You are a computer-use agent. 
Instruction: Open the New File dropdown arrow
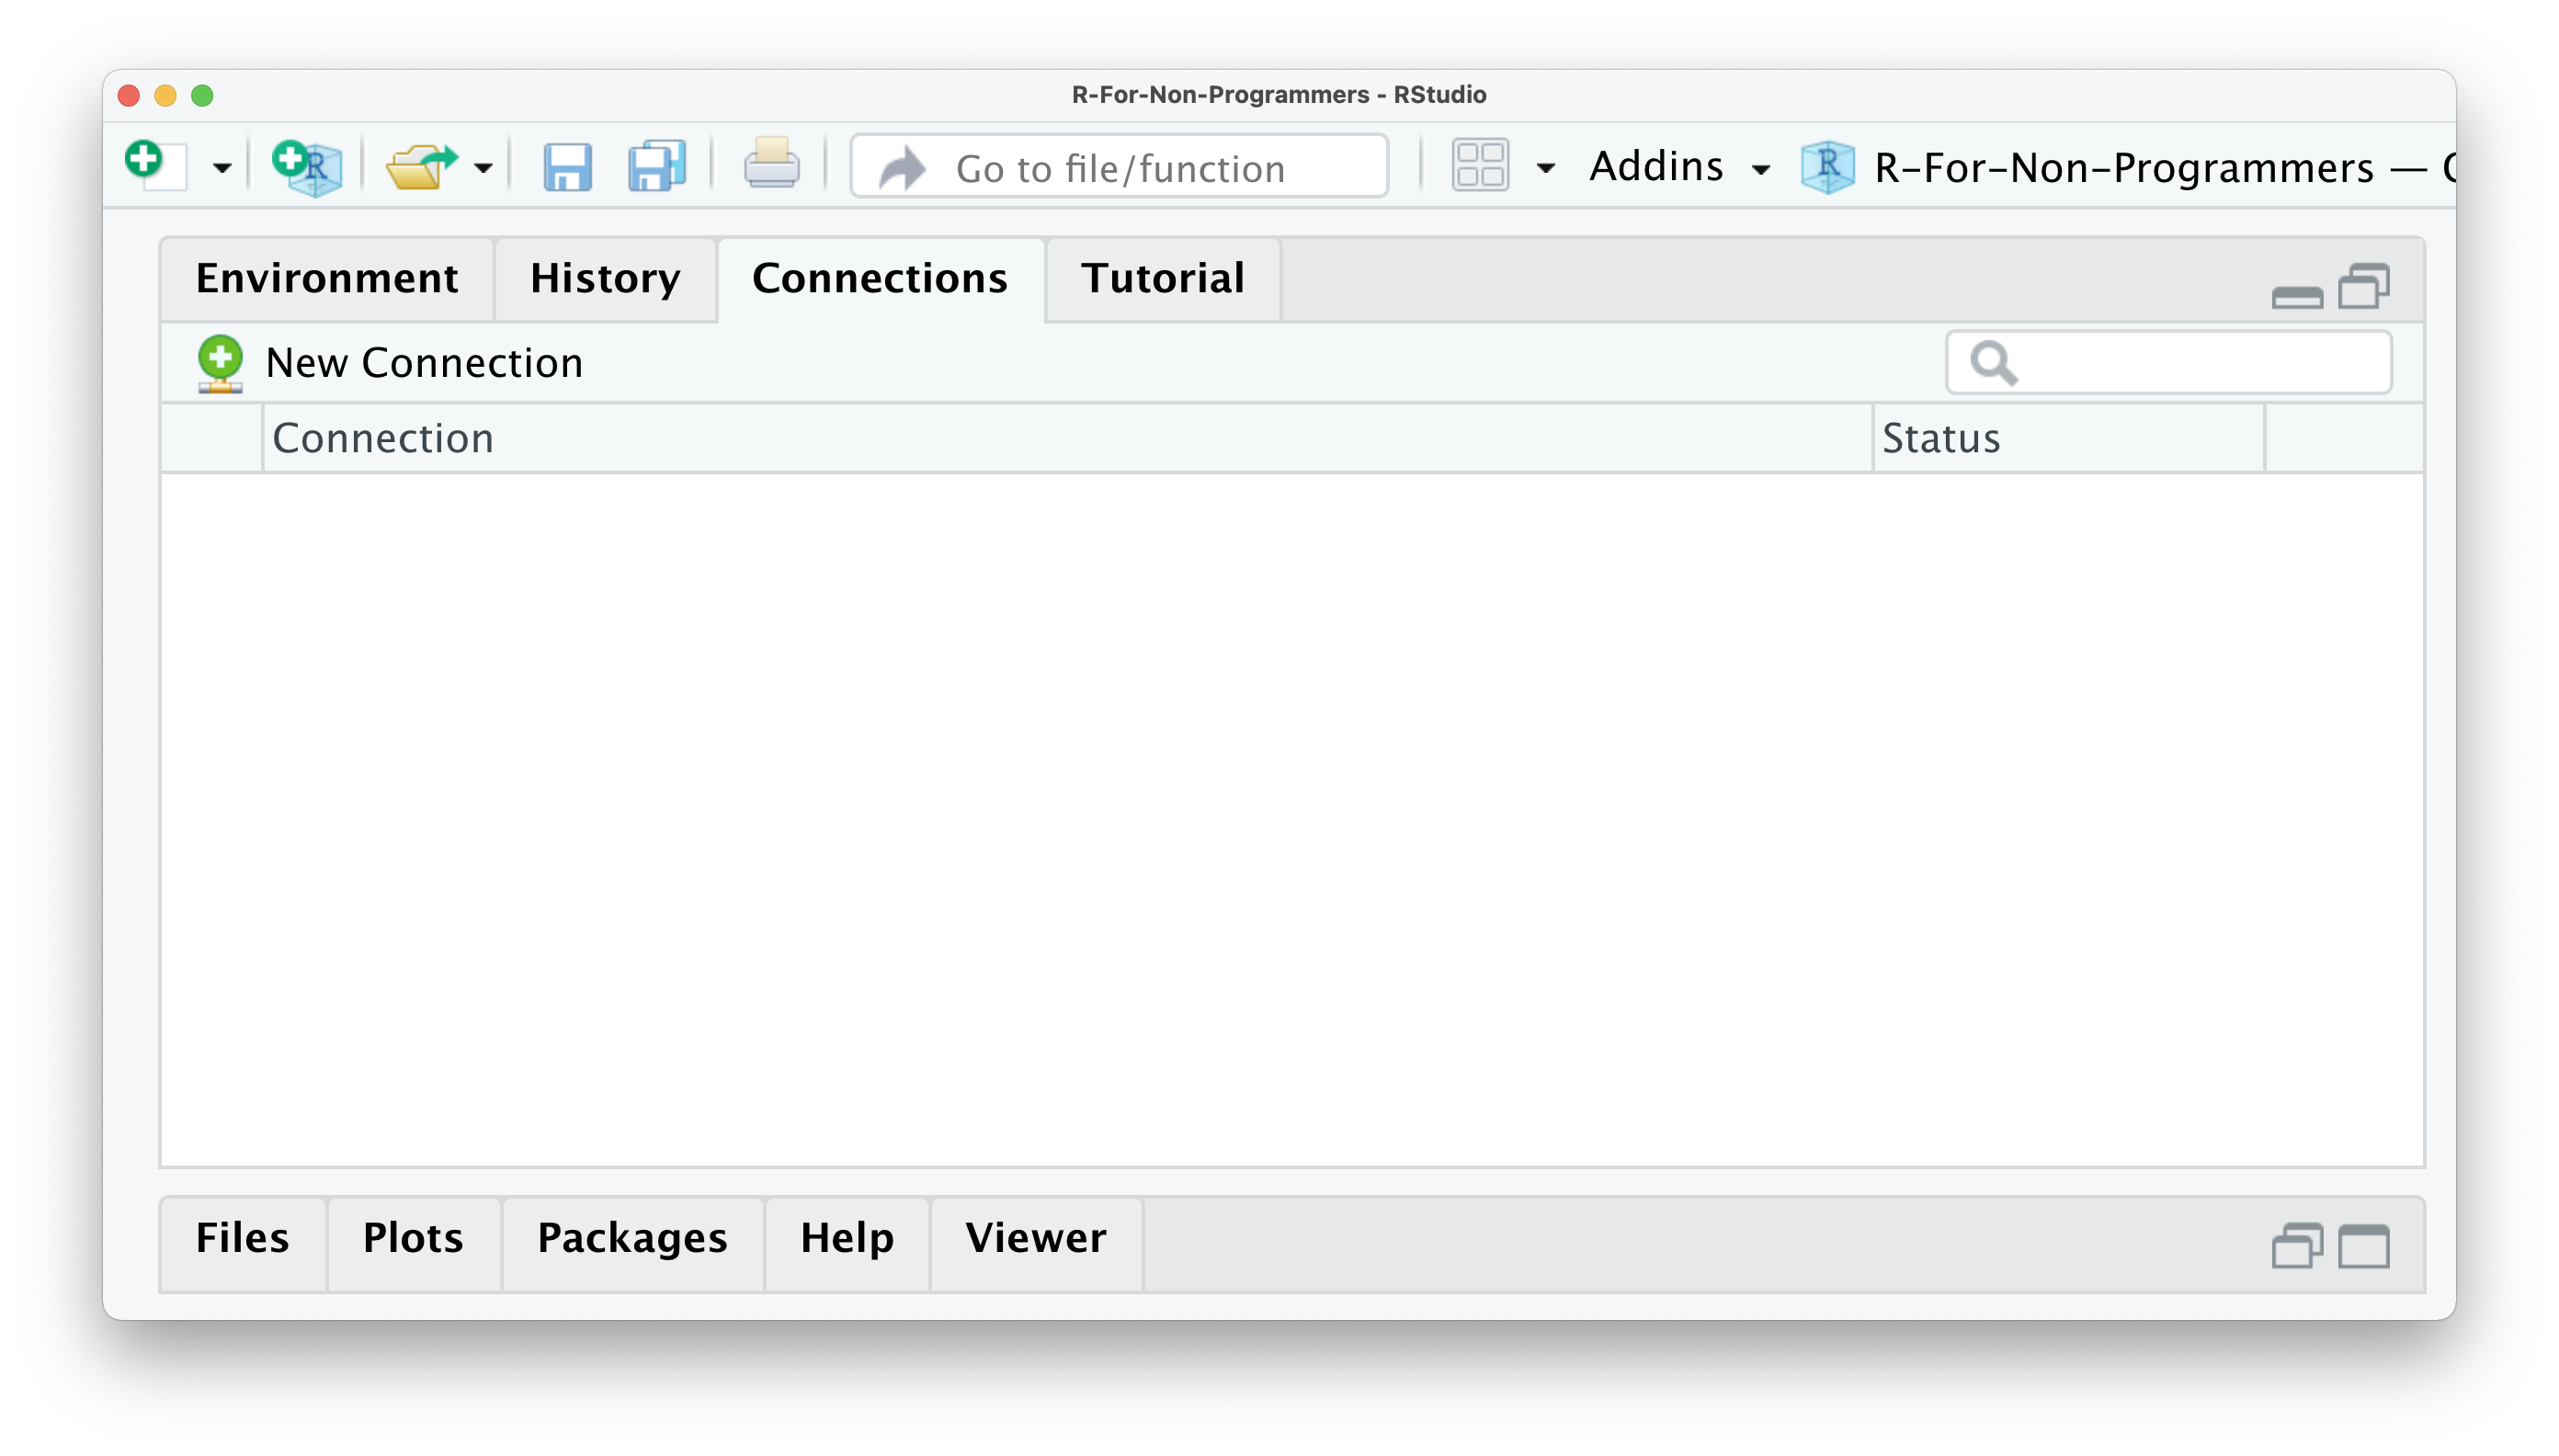(222, 167)
